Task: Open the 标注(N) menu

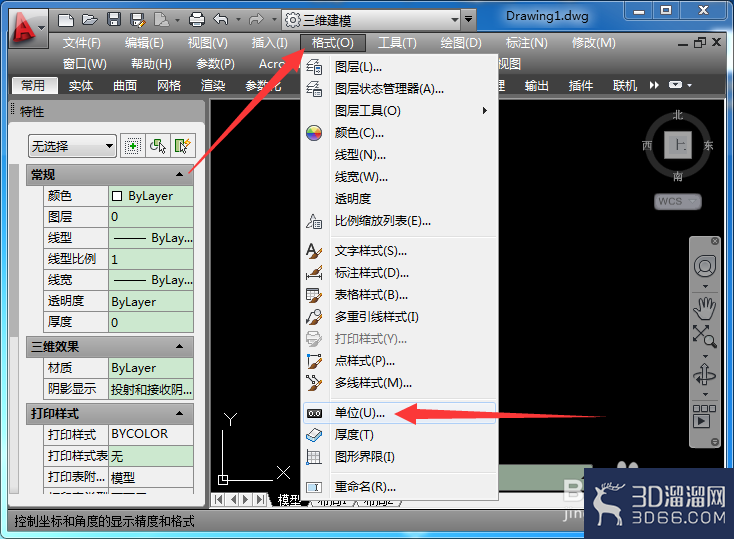Action: 526,43
